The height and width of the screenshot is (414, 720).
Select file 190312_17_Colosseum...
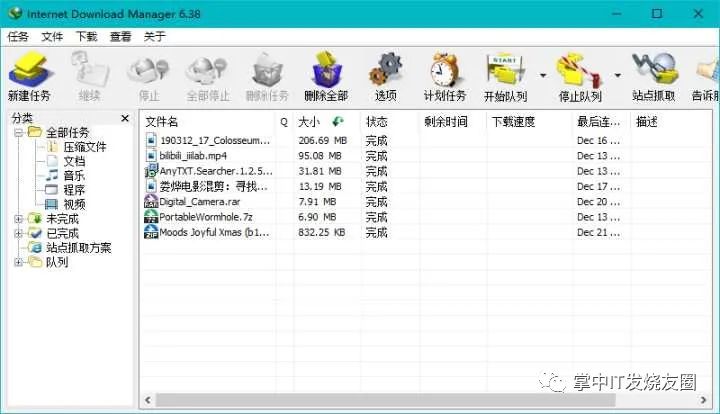tap(214, 140)
